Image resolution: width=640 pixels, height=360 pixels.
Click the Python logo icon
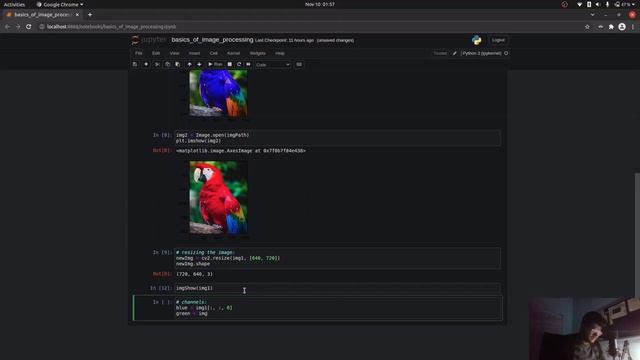click(476, 40)
